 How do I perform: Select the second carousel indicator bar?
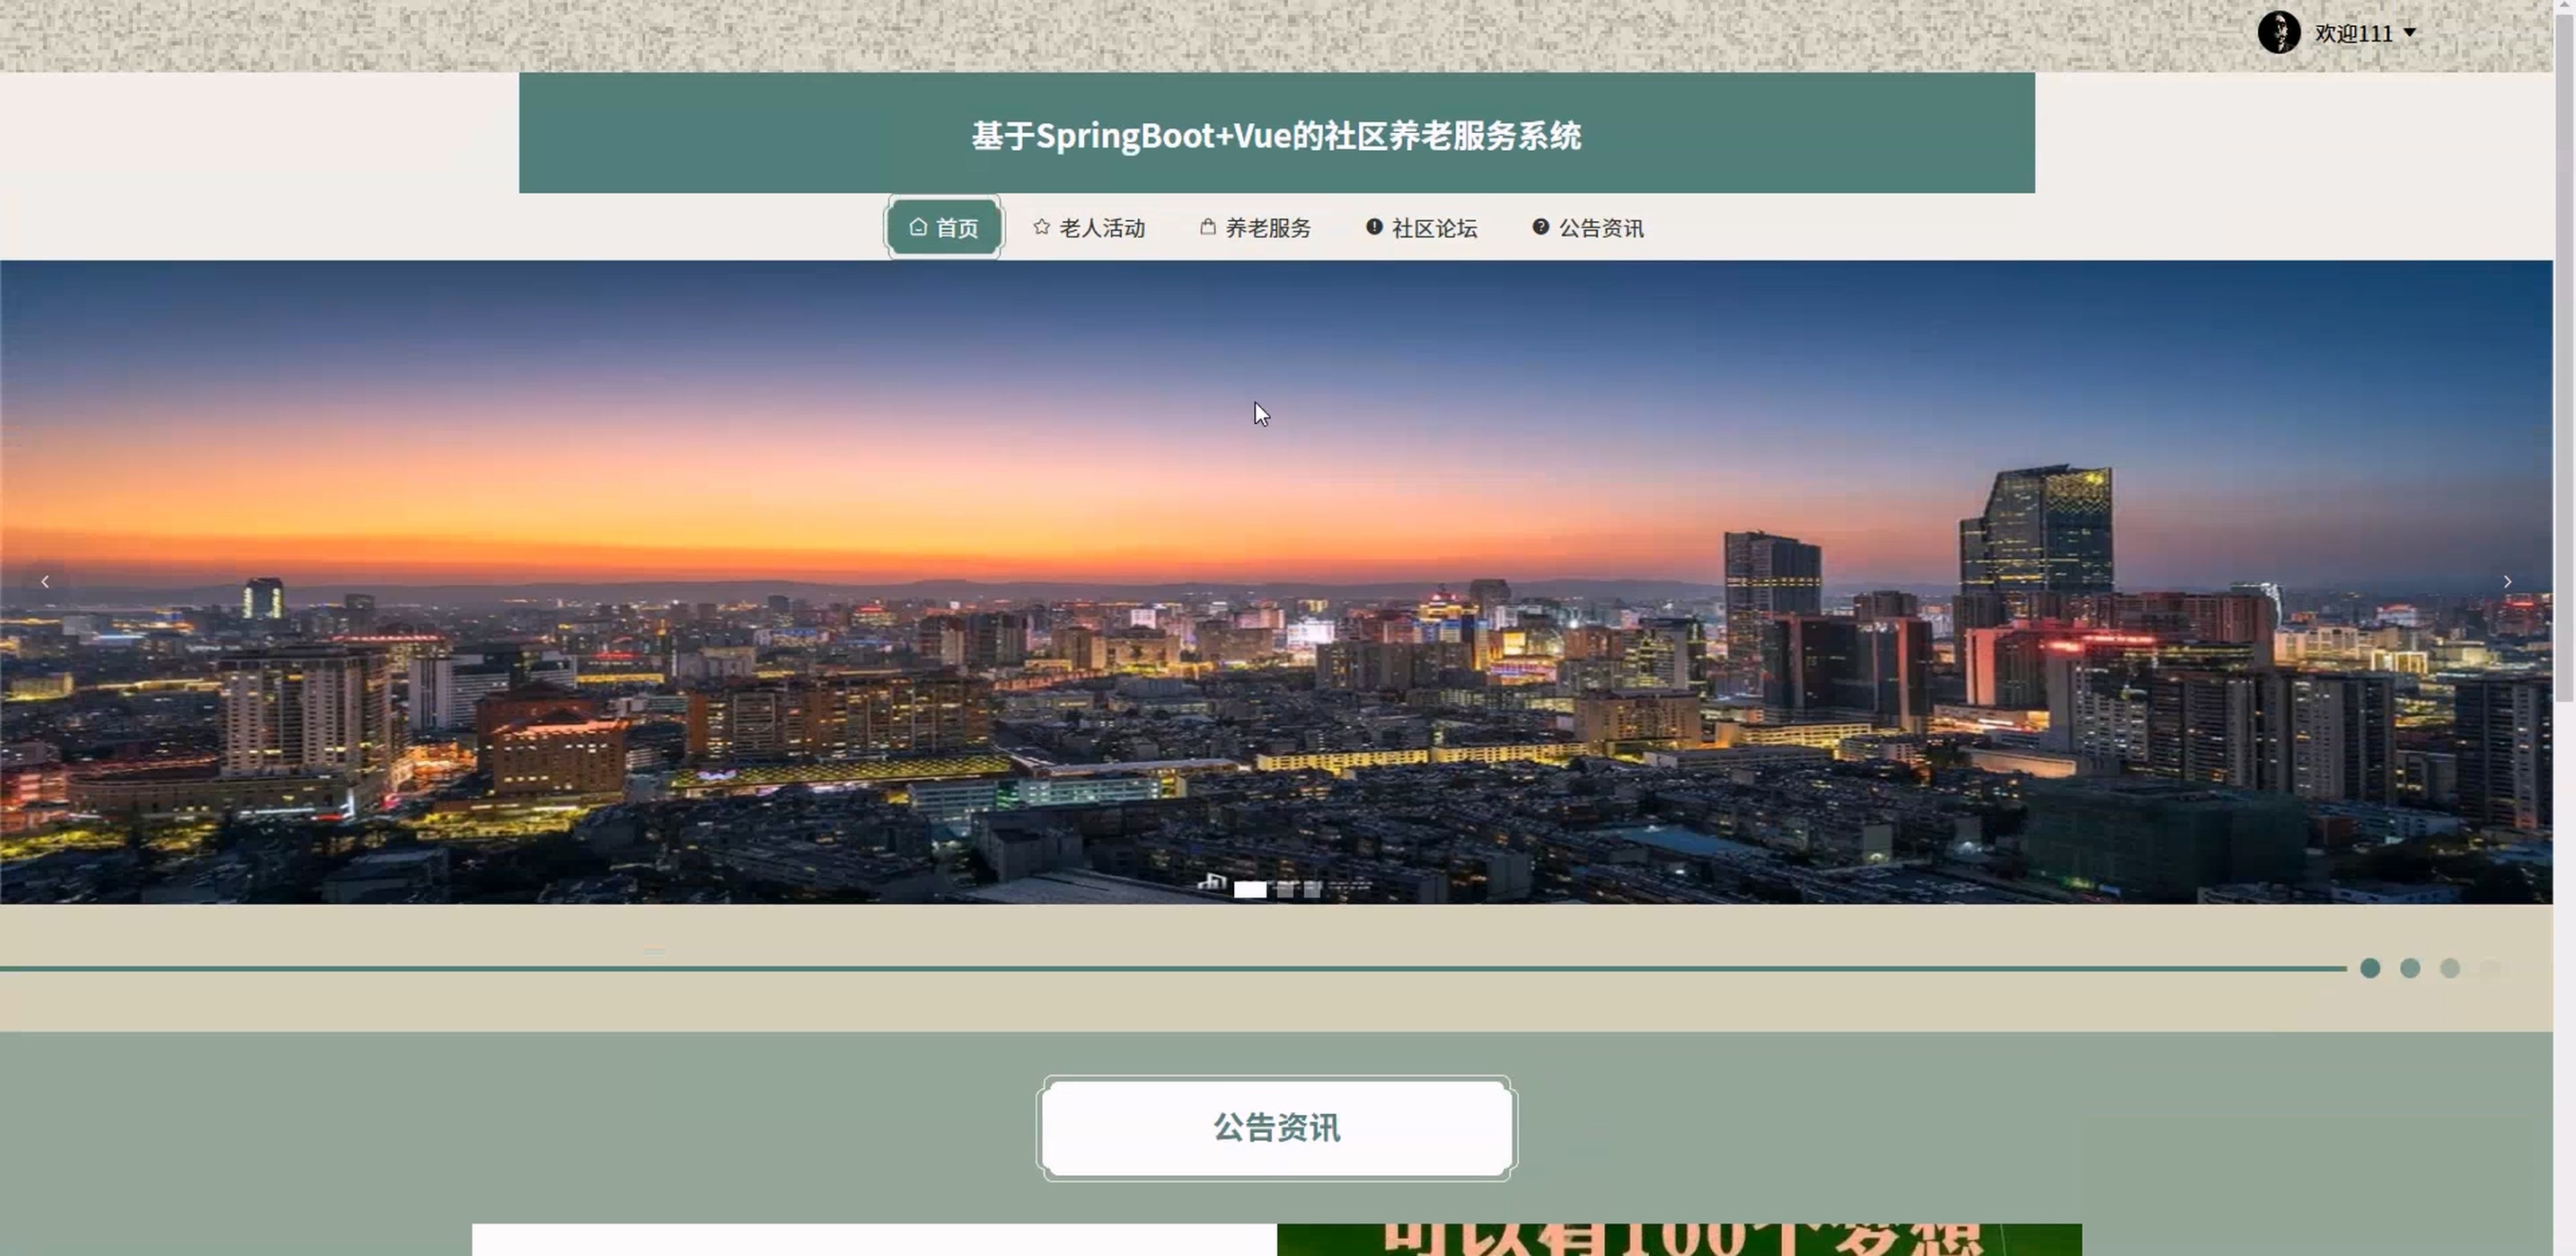[1285, 889]
